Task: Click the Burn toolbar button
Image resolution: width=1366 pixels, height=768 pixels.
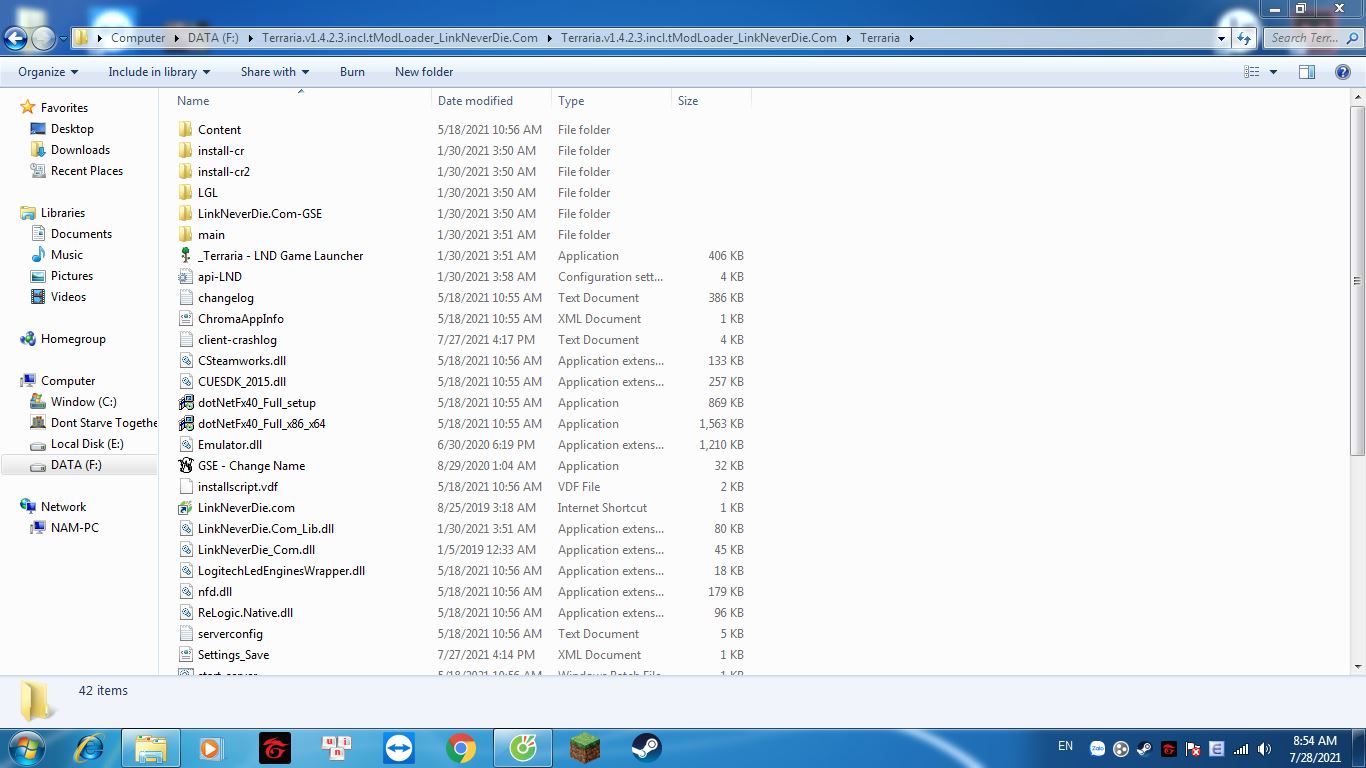Action: pyautogui.click(x=352, y=72)
